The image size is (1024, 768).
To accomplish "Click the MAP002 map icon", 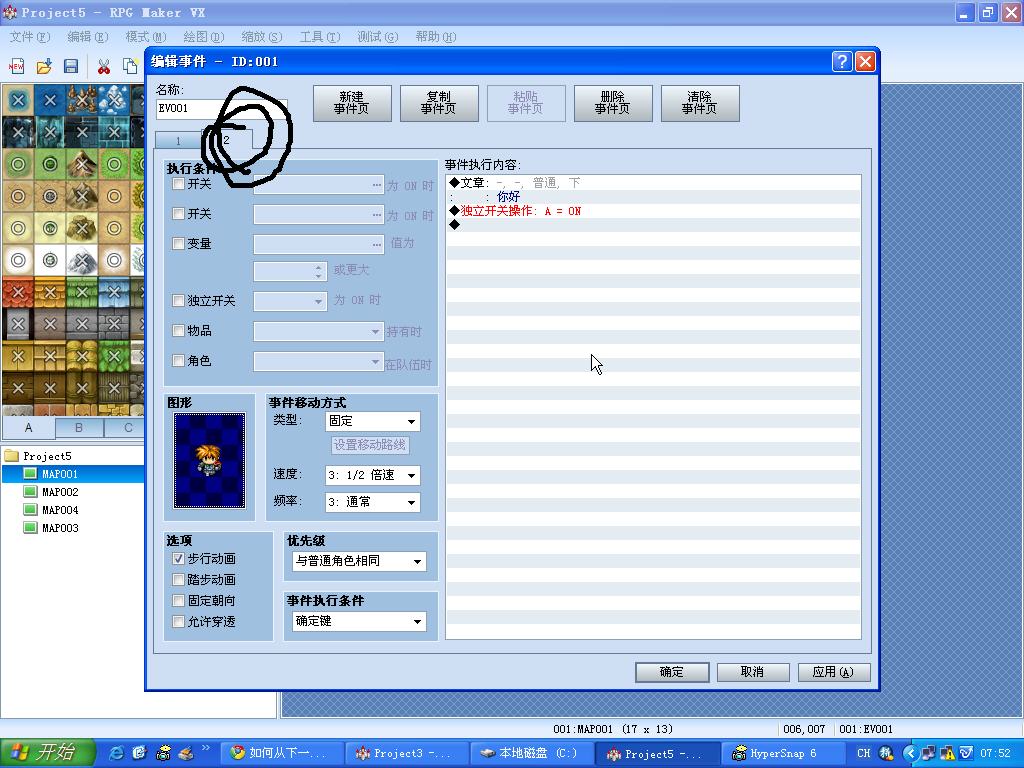I will tap(31, 492).
